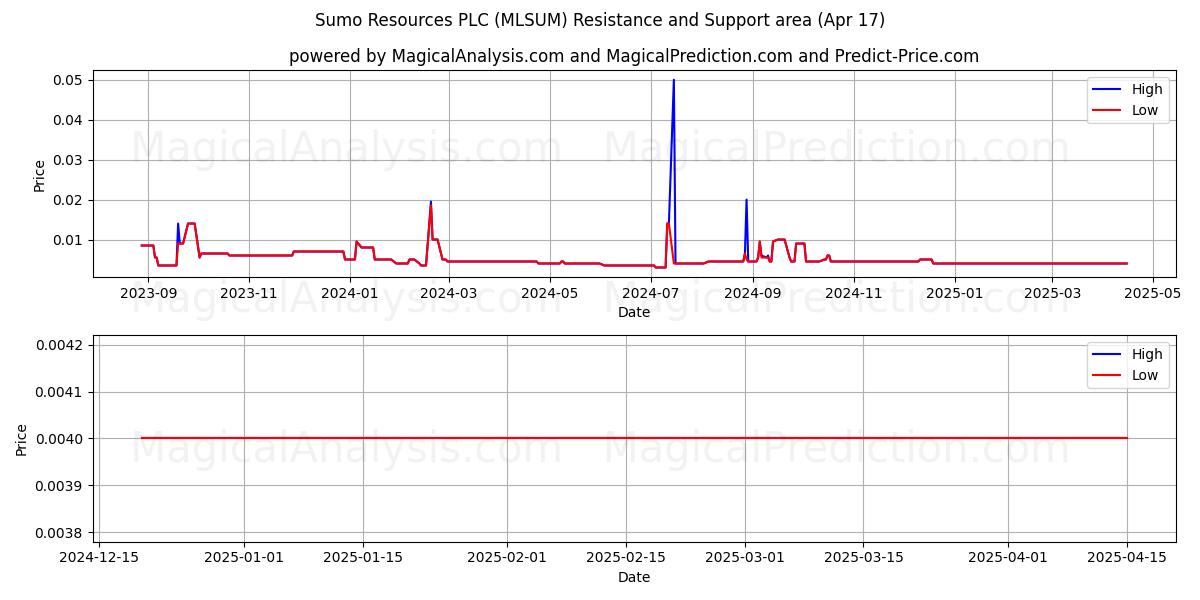Click the 2025-03-15 date tick label

pyautogui.click(x=864, y=558)
